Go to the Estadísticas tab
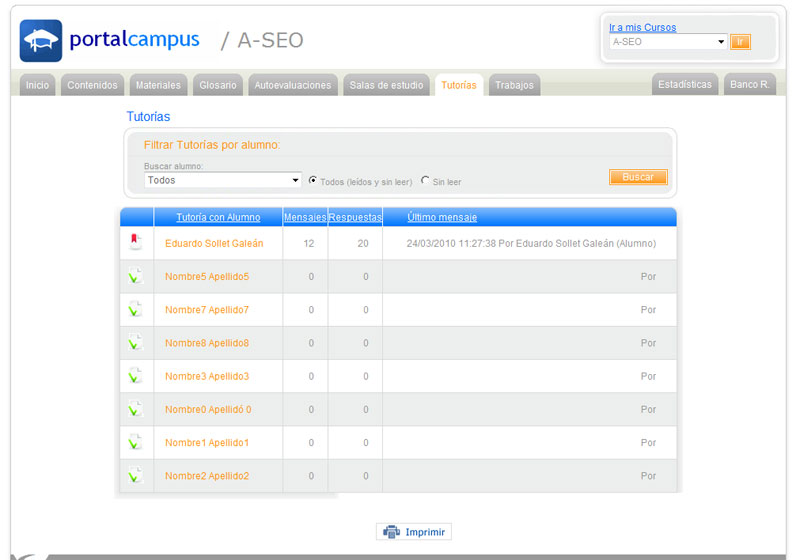 click(x=684, y=85)
